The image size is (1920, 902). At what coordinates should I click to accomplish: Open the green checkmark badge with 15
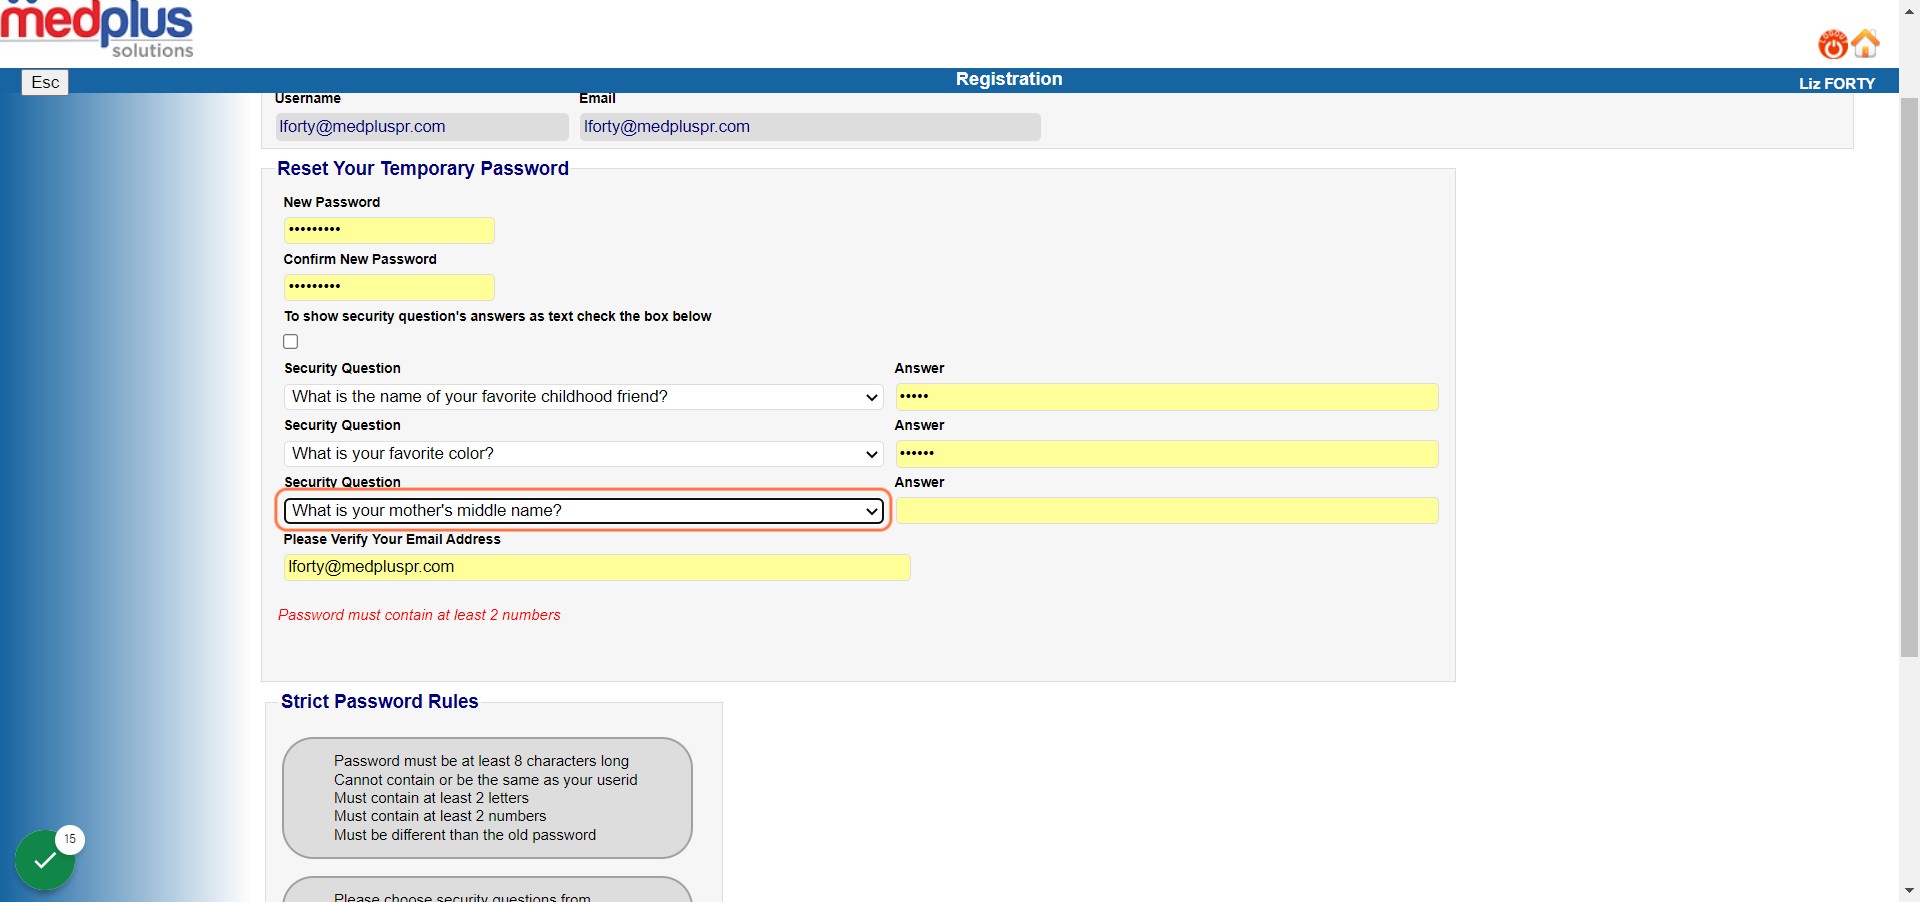(x=45, y=860)
